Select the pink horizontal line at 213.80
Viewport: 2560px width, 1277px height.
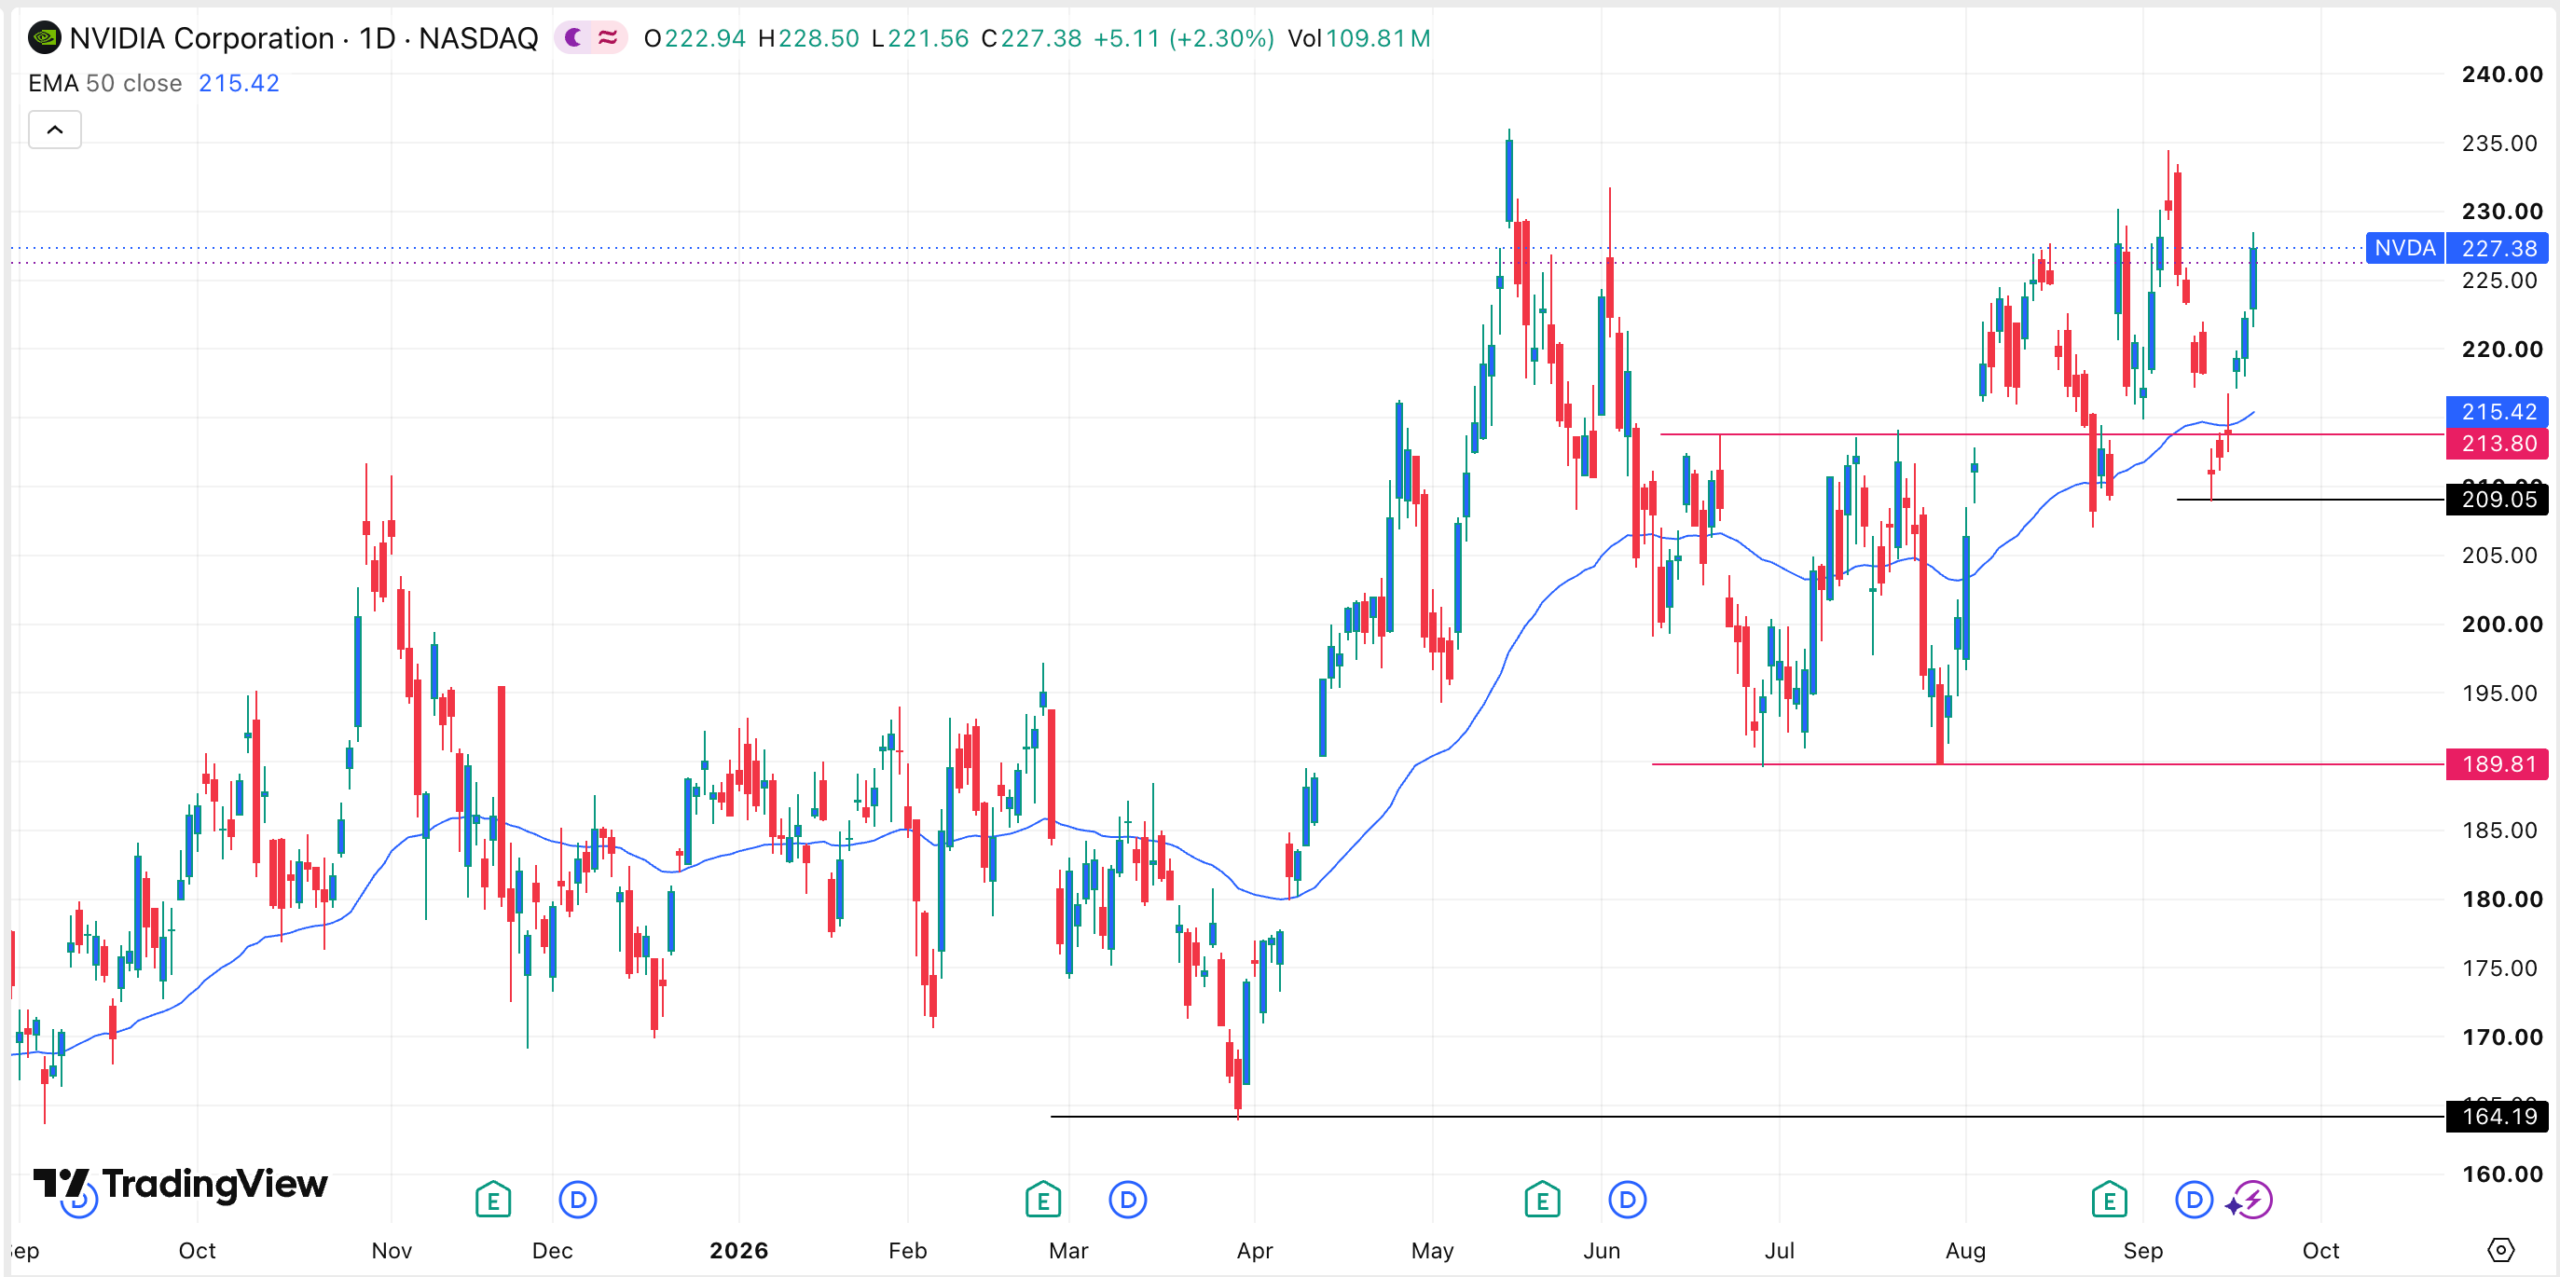2052,435
